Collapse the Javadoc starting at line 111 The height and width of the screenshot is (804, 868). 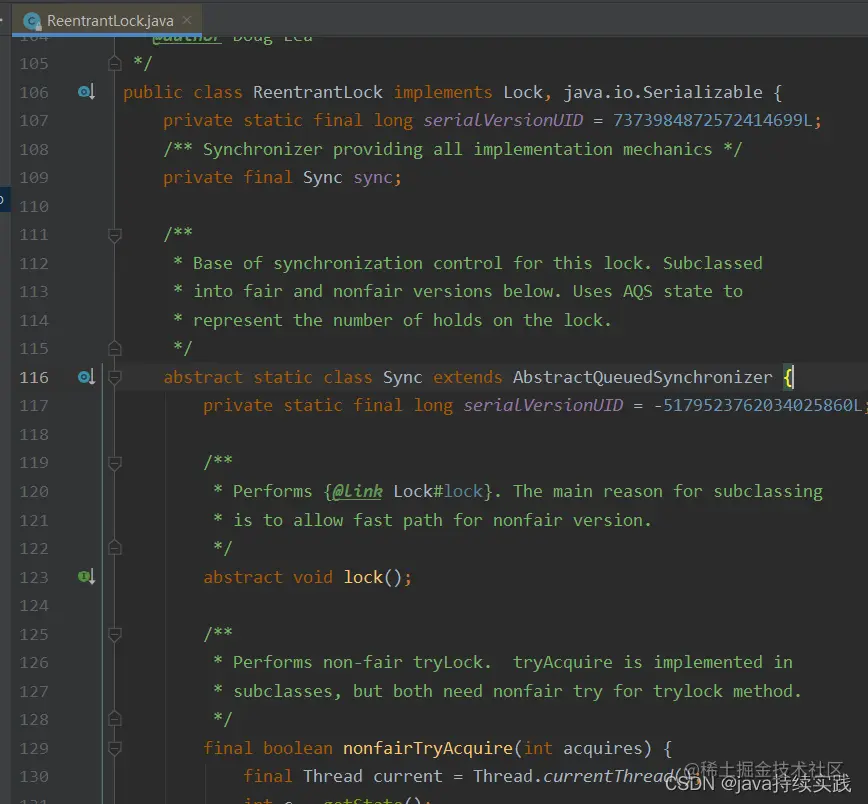(115, 235)
